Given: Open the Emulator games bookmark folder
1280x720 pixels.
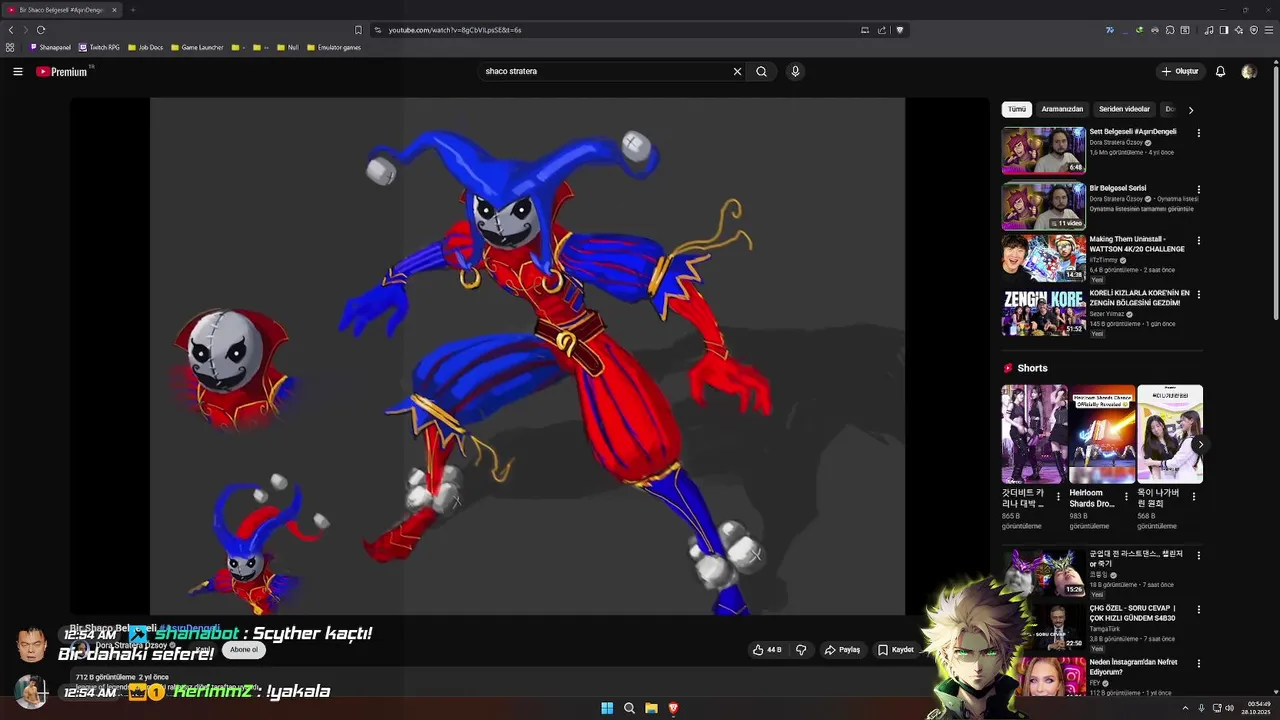Looking at the screenshot, I should tap(334, 47).
